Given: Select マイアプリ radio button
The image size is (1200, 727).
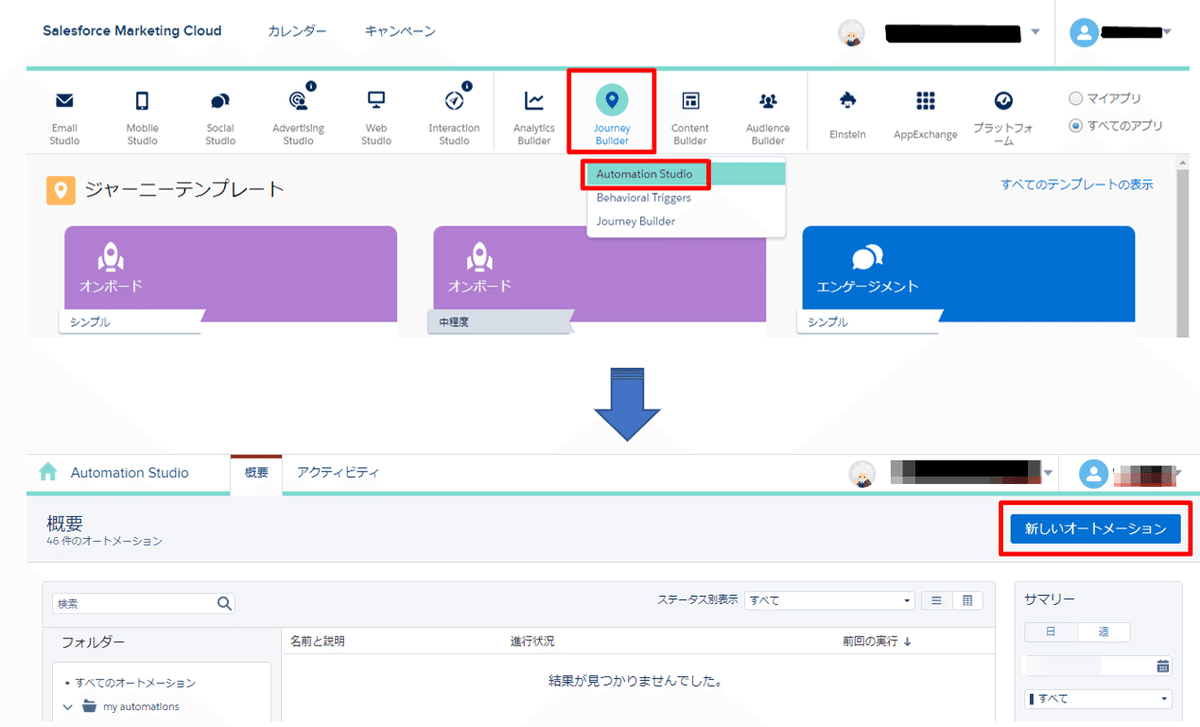Looking at the screenshot, I should 1076,99.
